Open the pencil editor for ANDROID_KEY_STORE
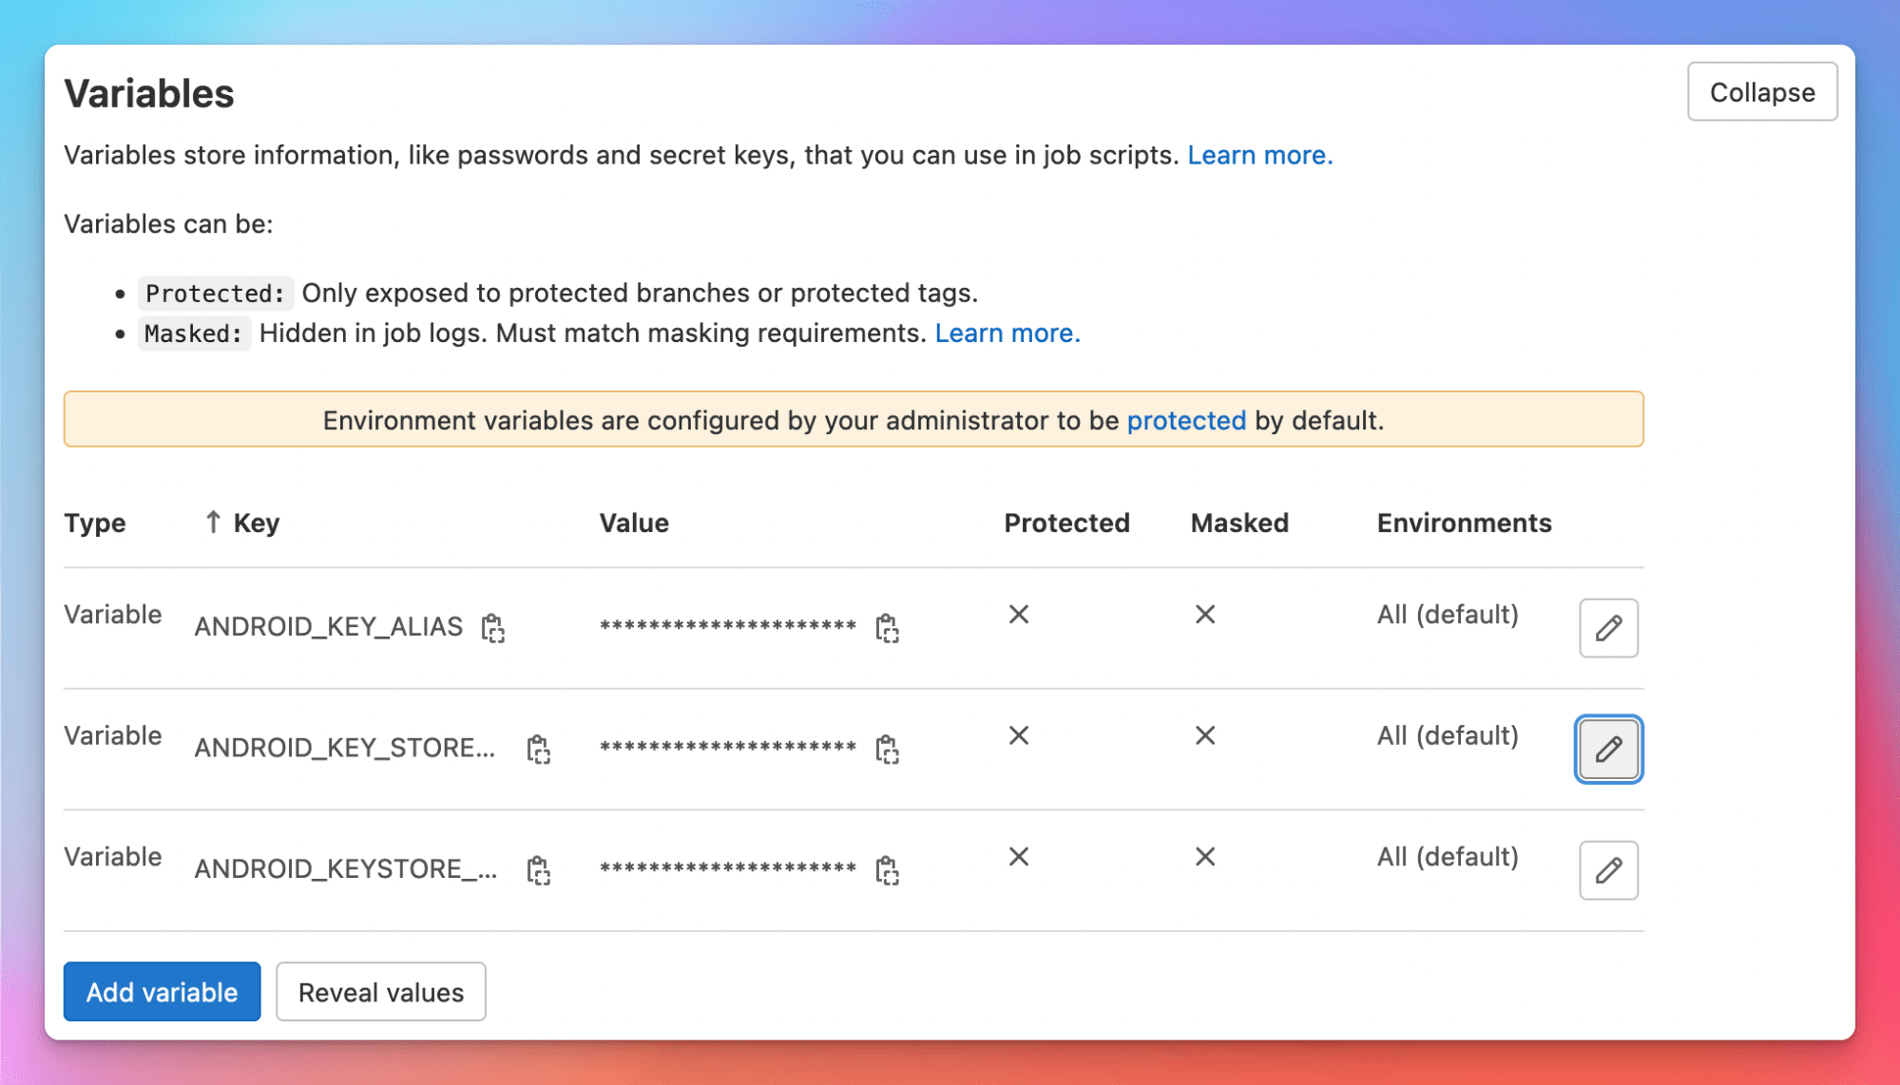This screenshot has width=1900, height=1085. [1608, 748]
